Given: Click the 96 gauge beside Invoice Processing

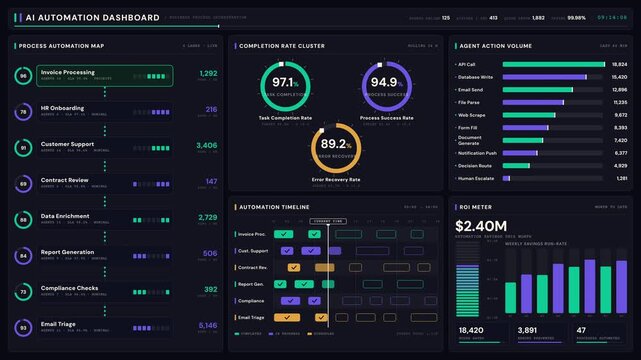Looking at the screenshot, I should coord(23,76).
